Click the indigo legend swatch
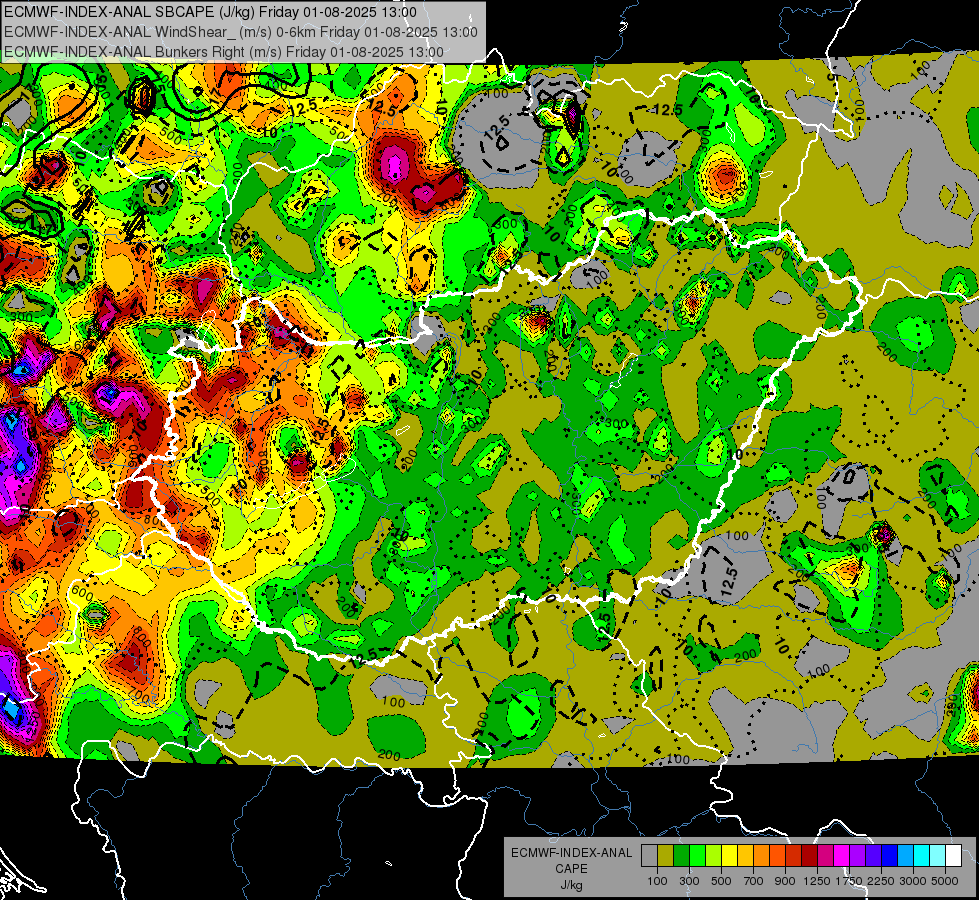The image size is (979, 900). (873, 856)
